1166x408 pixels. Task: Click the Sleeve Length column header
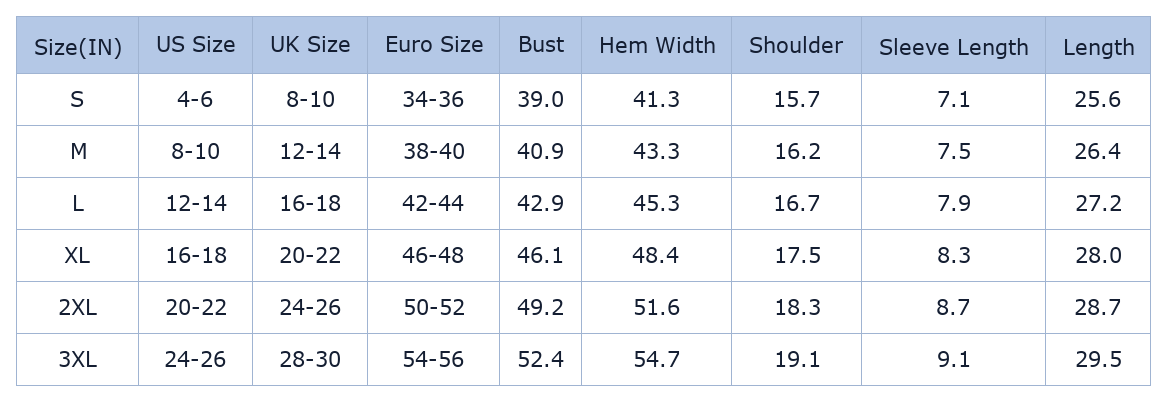(953, 47)
